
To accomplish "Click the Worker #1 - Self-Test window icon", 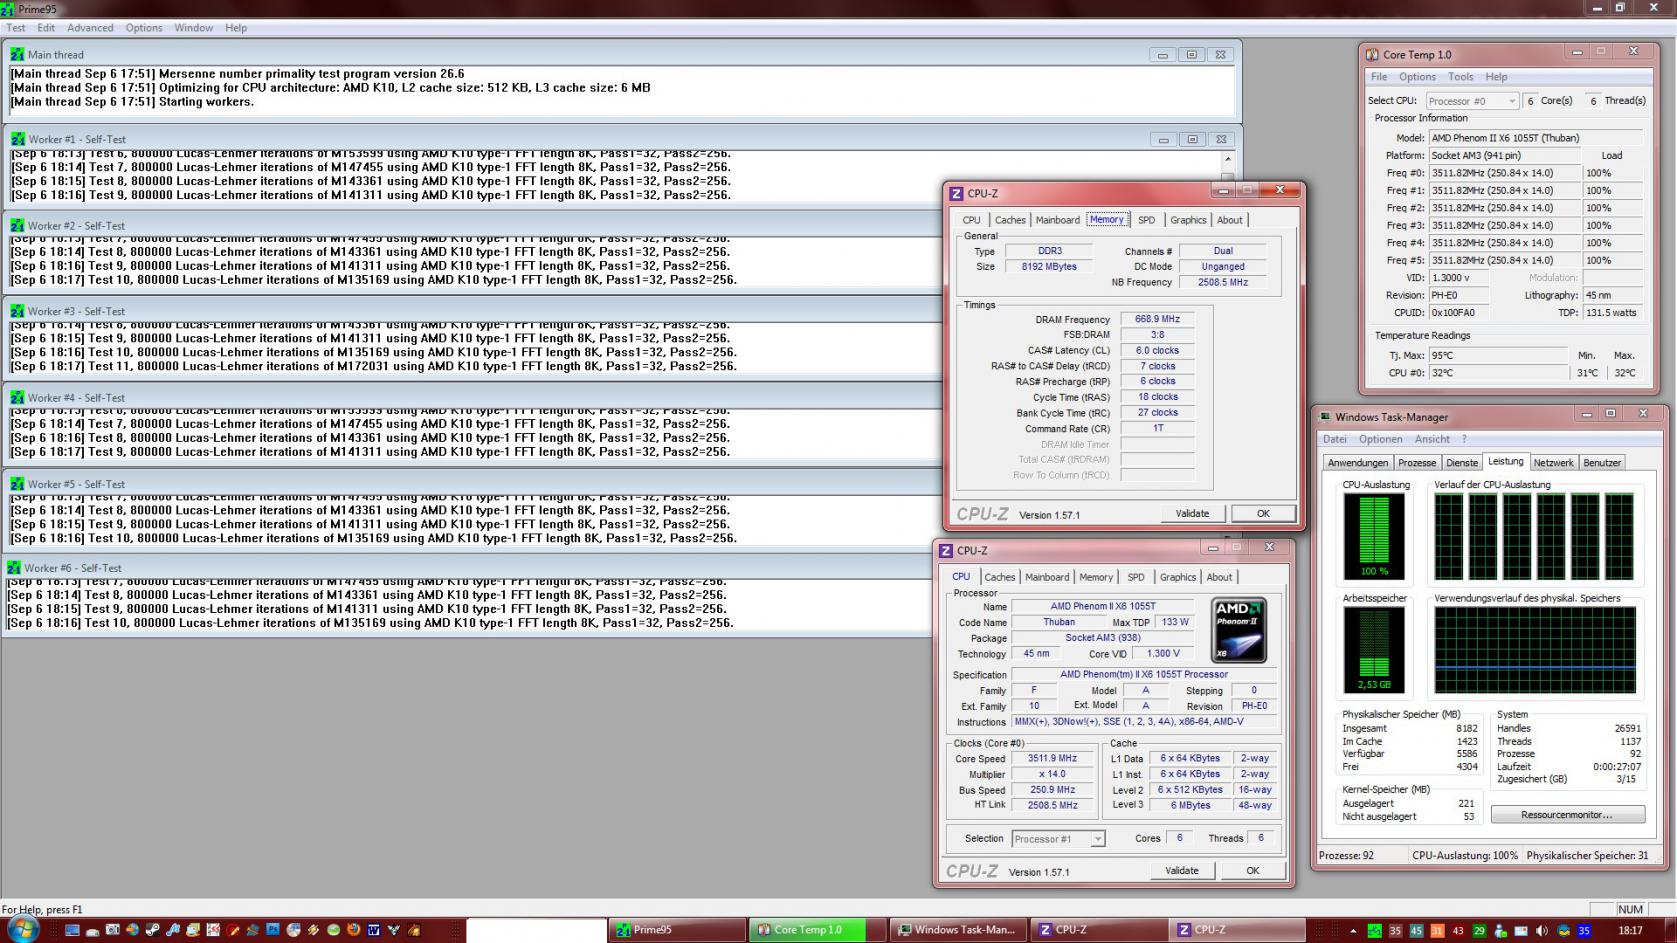I will tap(17, 139).
